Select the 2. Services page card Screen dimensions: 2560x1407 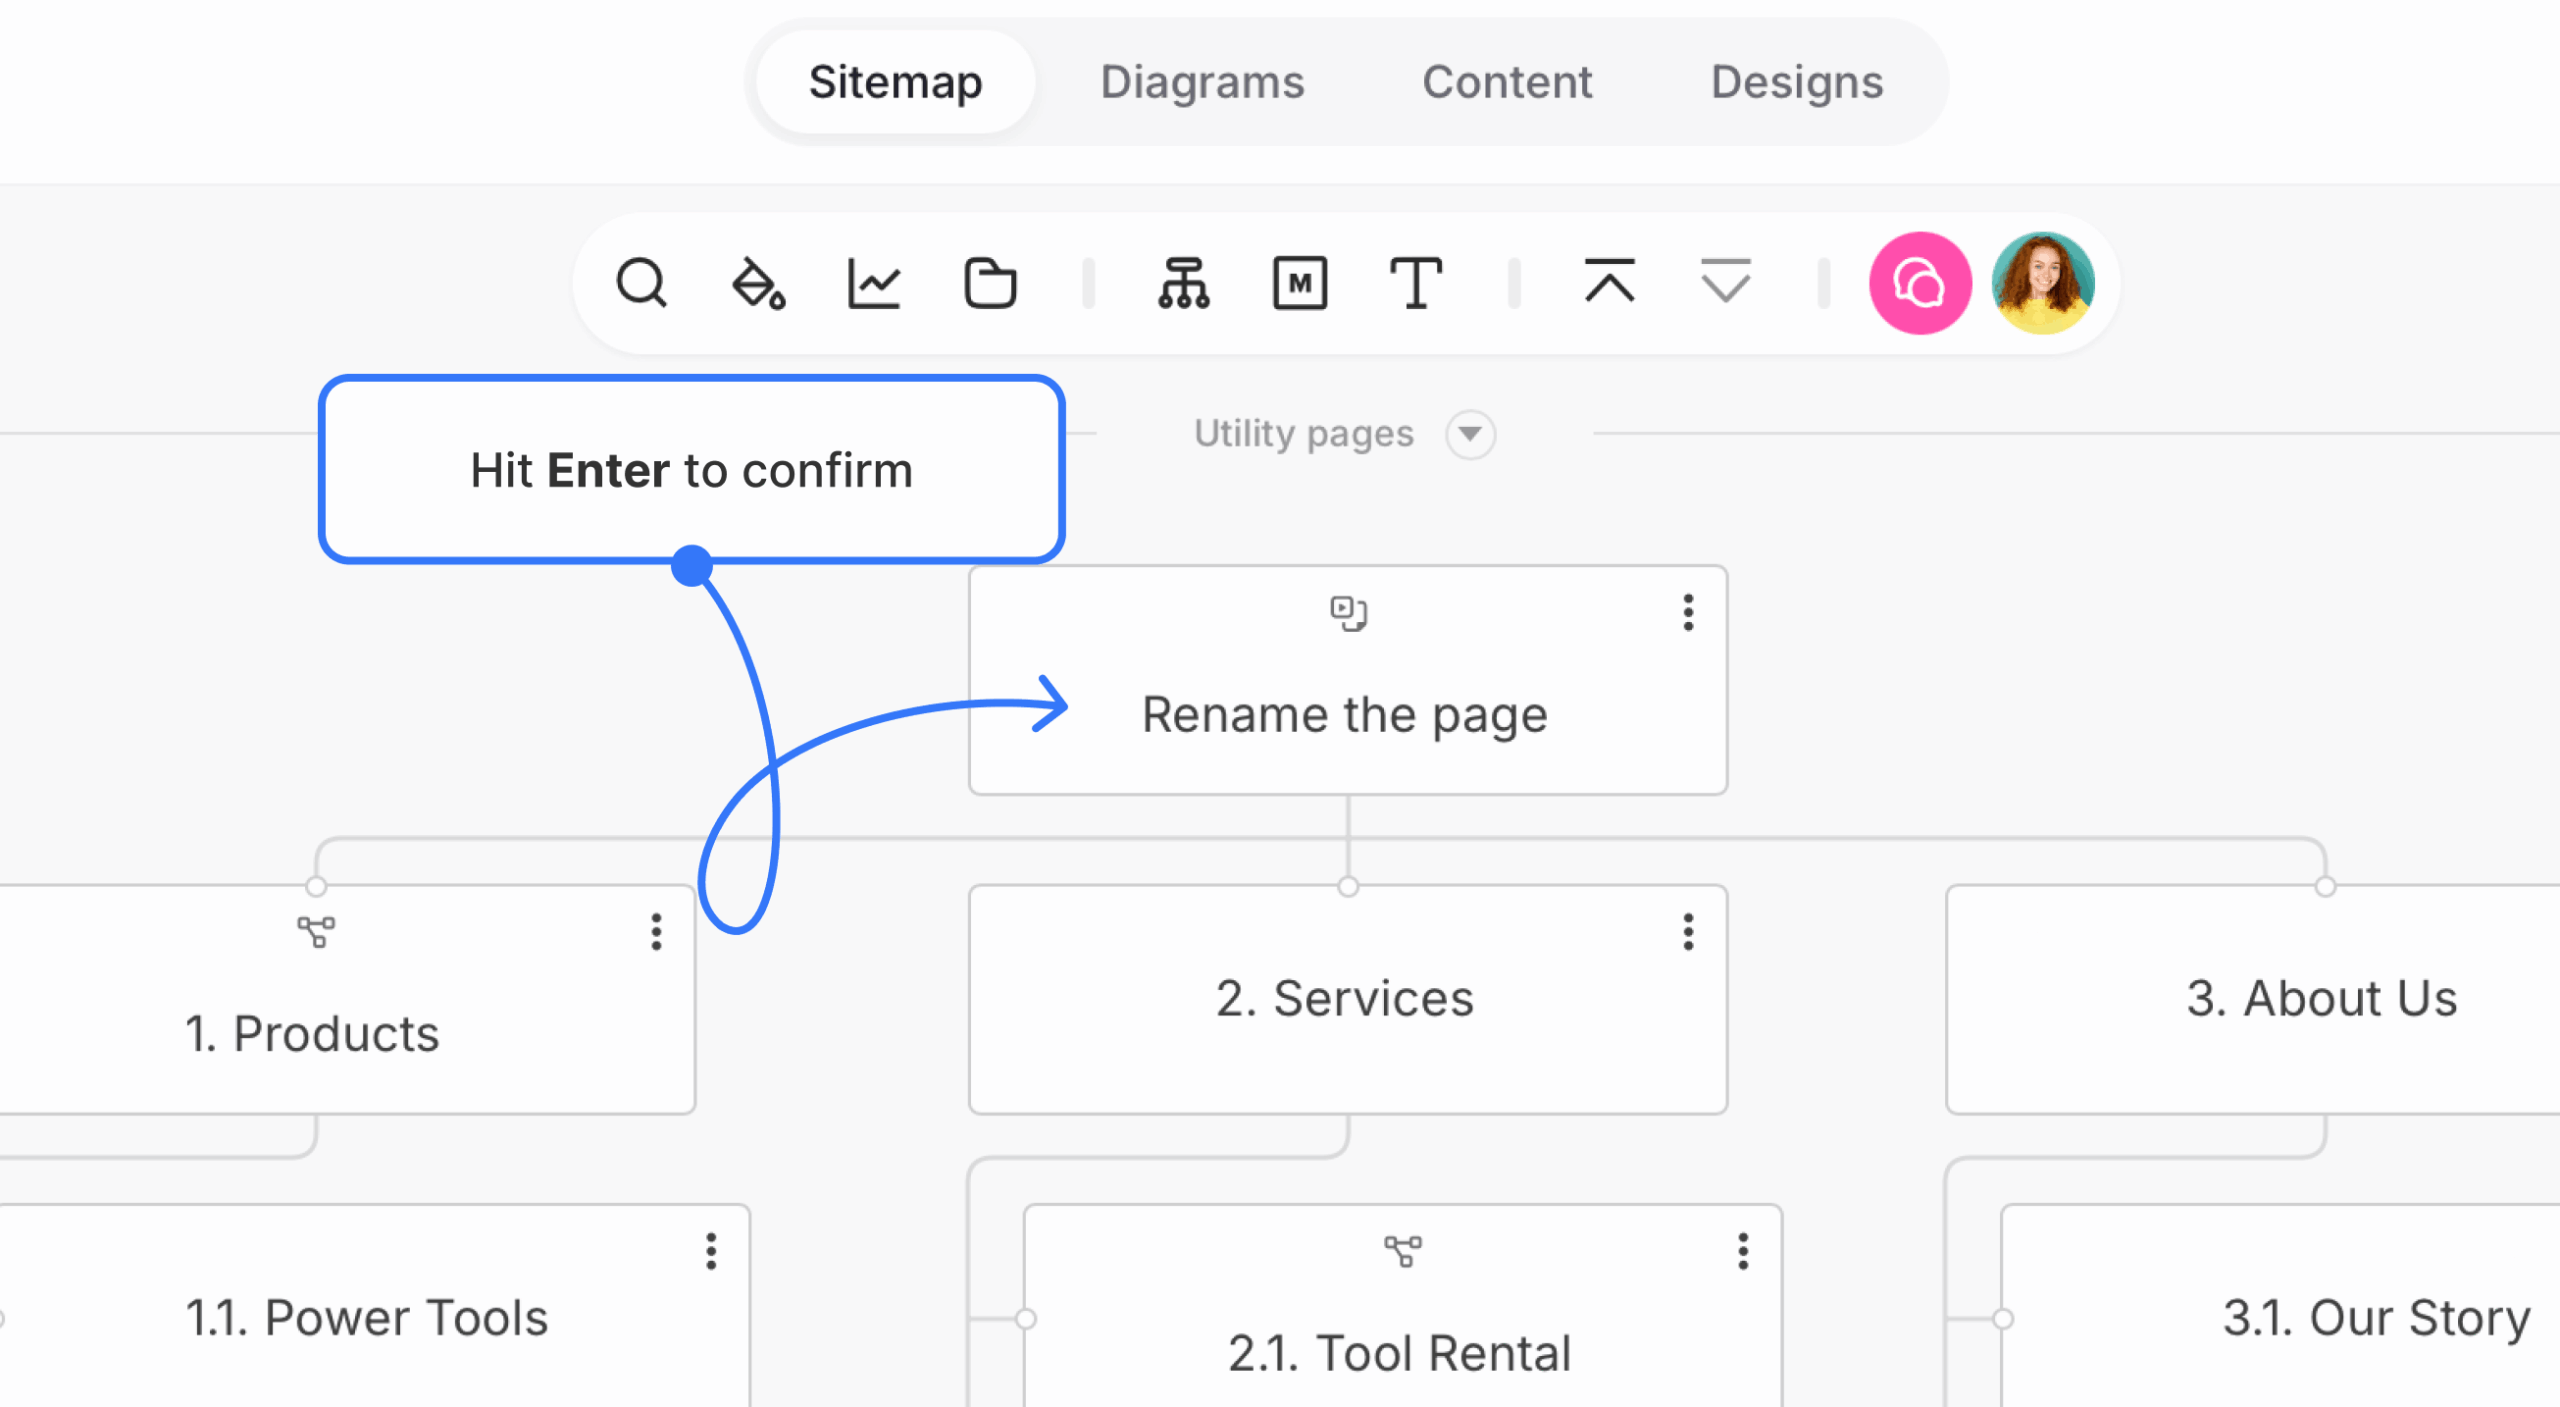coord(1347,999)
